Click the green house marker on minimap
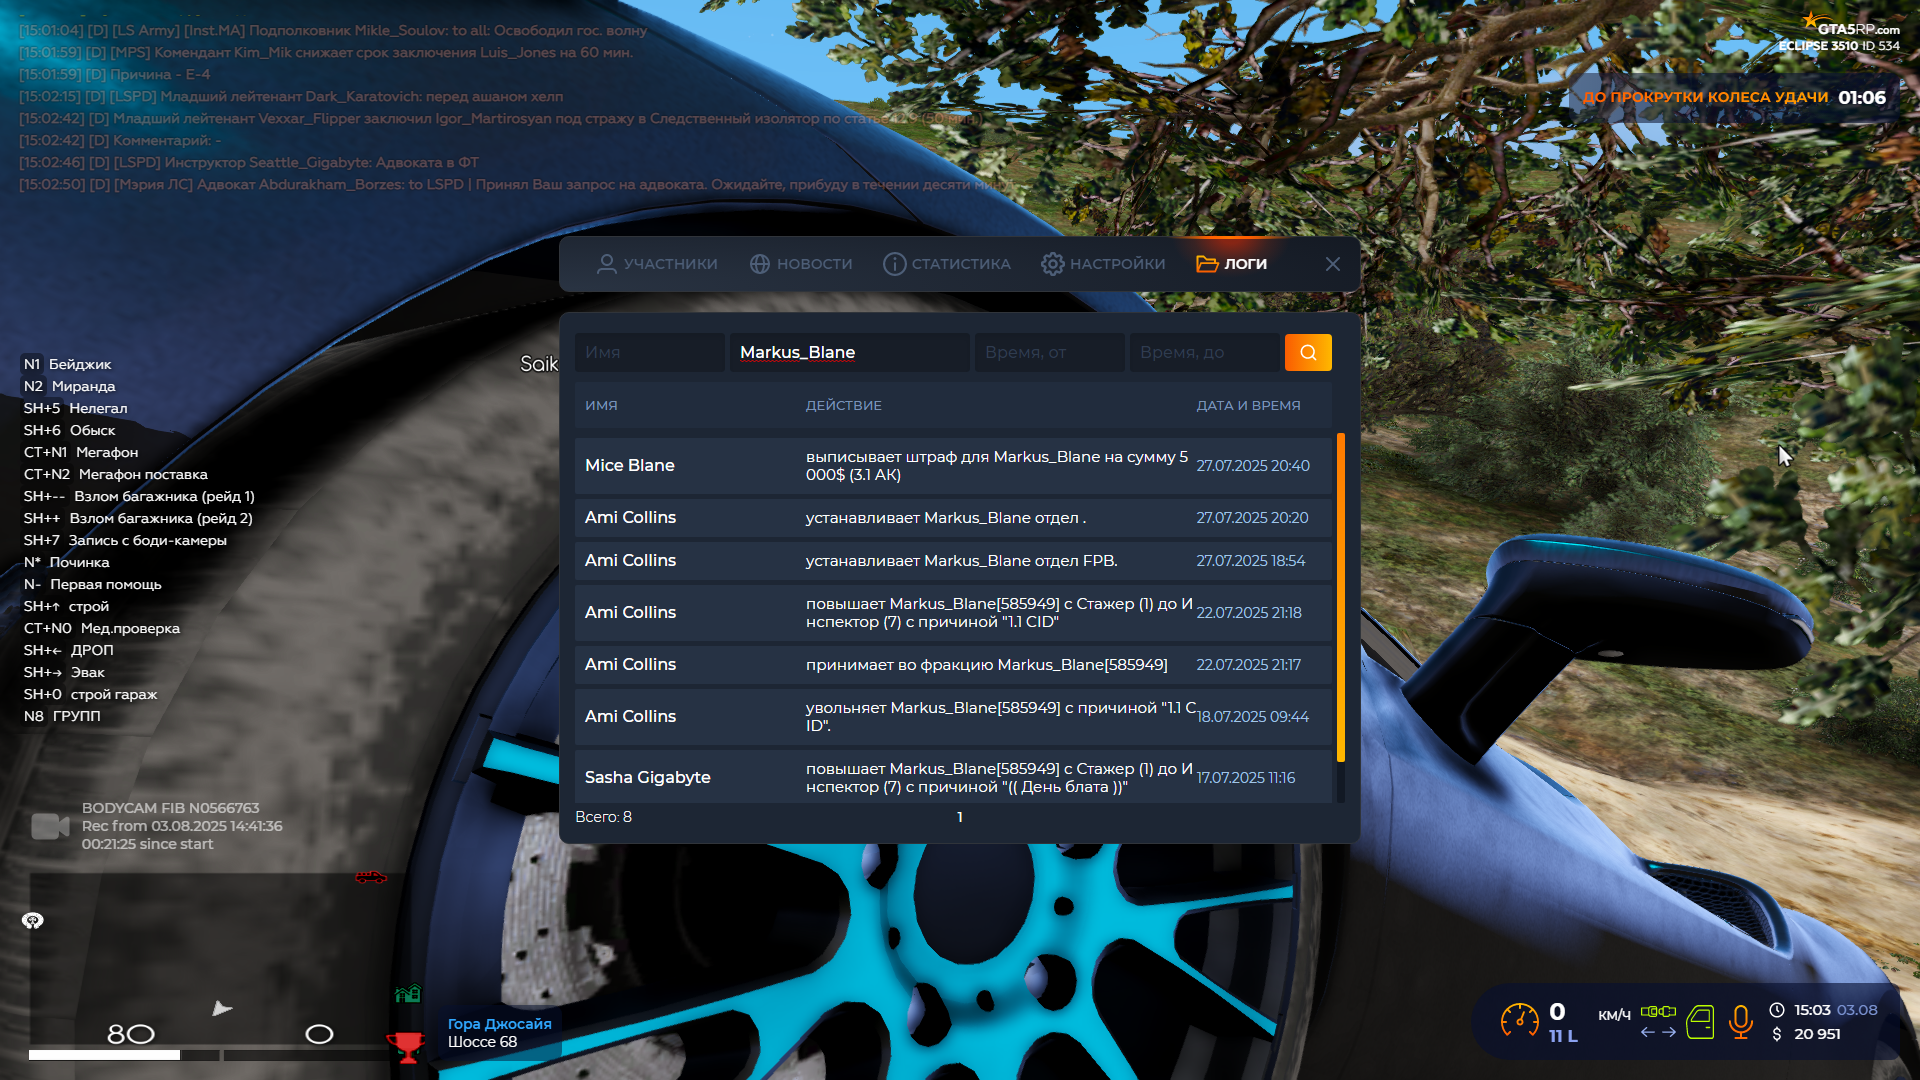This screenshot has height=1080, width=1920. [408, 993]
